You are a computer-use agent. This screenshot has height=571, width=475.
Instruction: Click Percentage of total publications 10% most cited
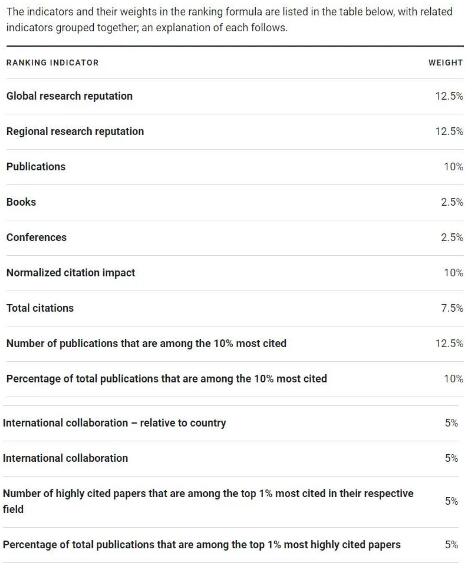166,378
